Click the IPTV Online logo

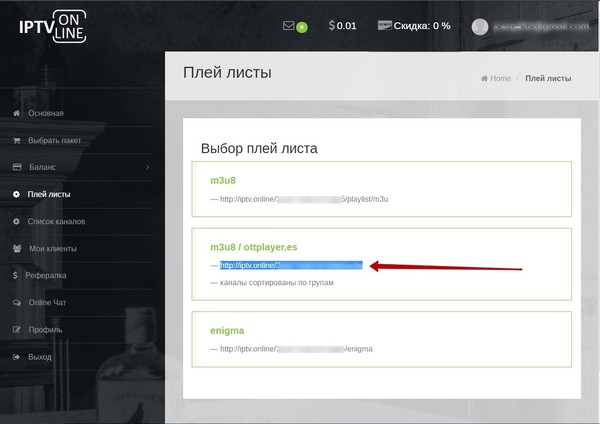pos(53,26)
